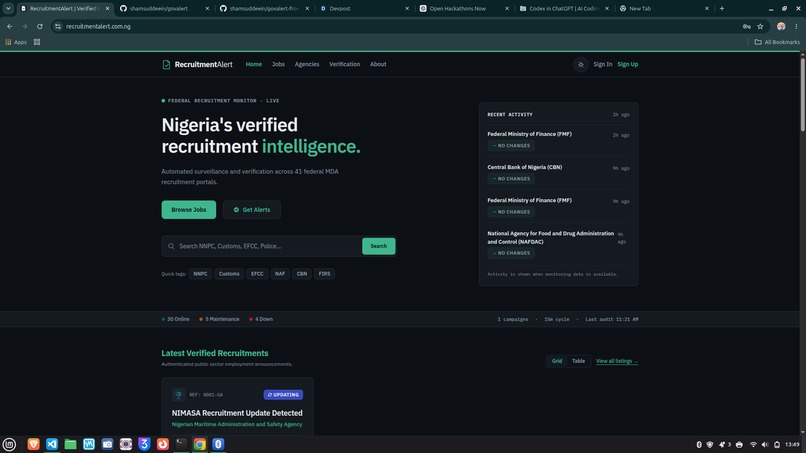The height and width of the screenshot is (453, 806).
Task: Switch to Google Chrome in the taskbar
Action: [x=199, y=444]
